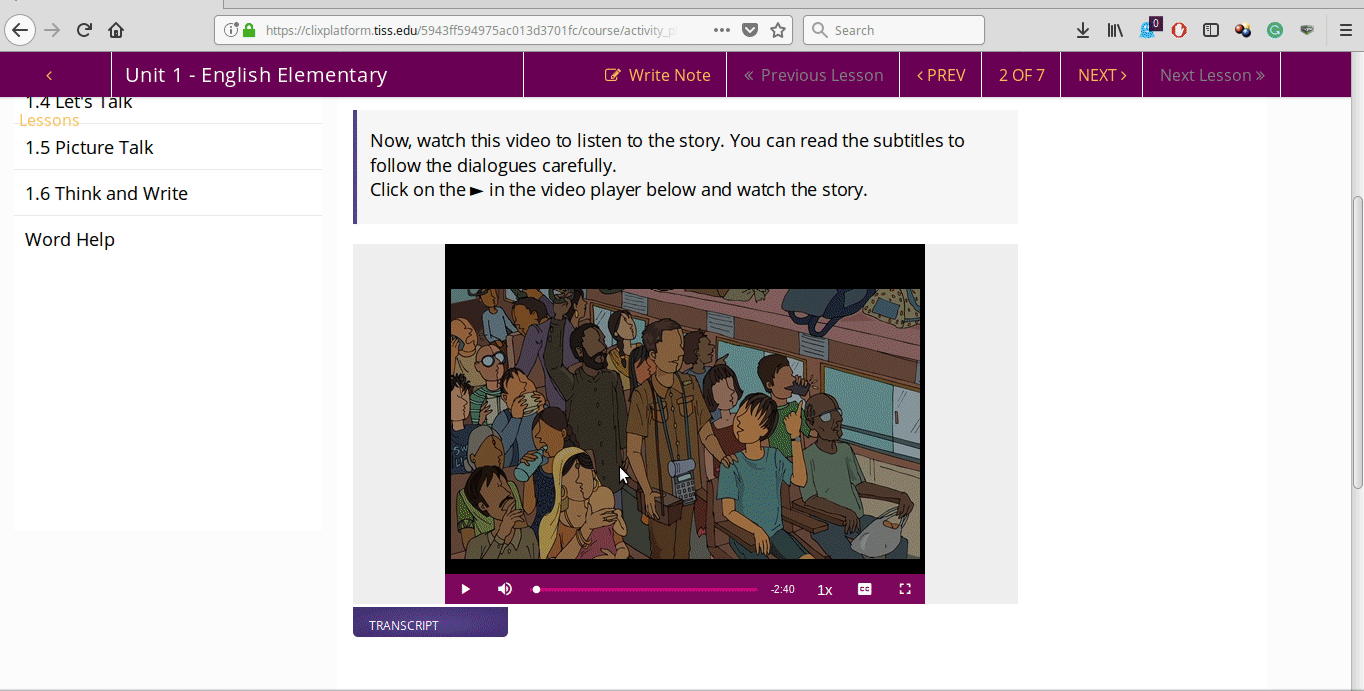Toggle closed captions on video
Screen dimensions: 1364x691
pos(865,589)
